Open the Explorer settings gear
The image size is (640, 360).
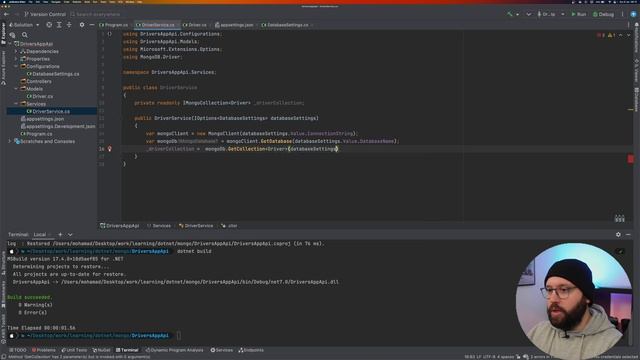click(82, 25)
